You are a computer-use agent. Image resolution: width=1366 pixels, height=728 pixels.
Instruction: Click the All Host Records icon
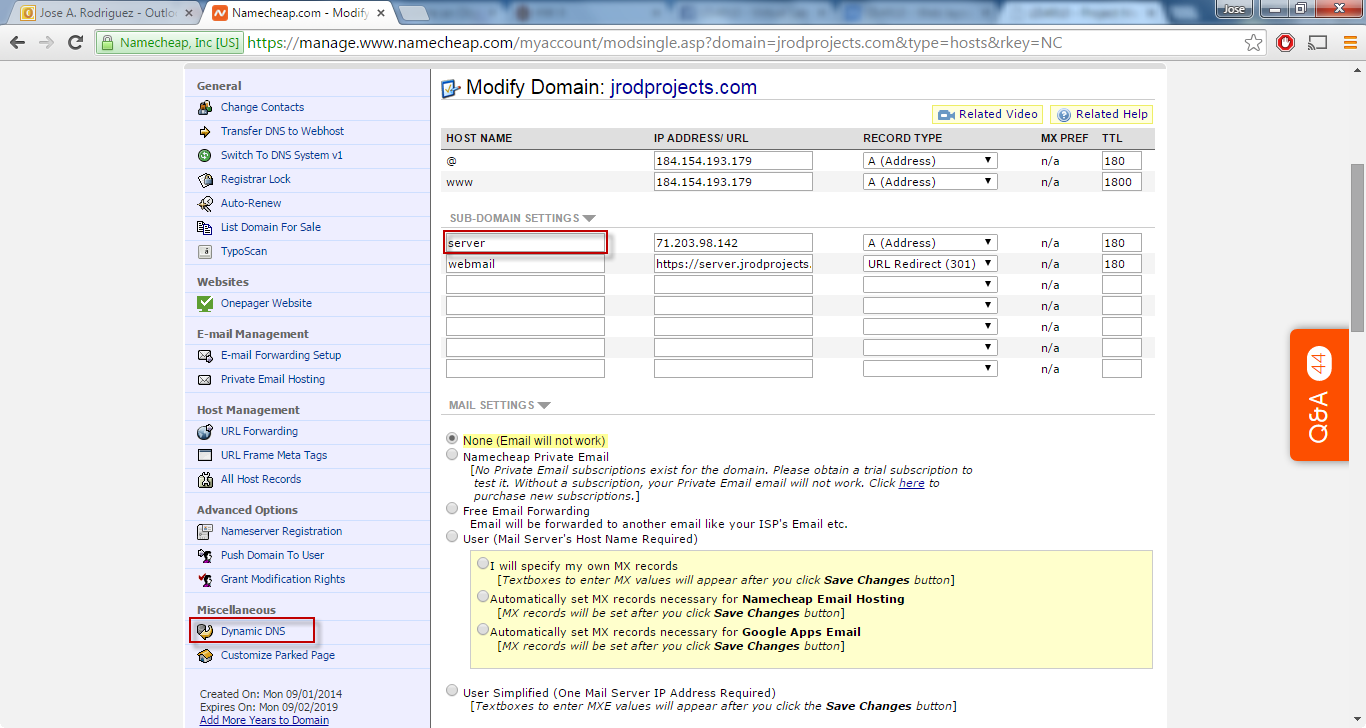[205, 479]
